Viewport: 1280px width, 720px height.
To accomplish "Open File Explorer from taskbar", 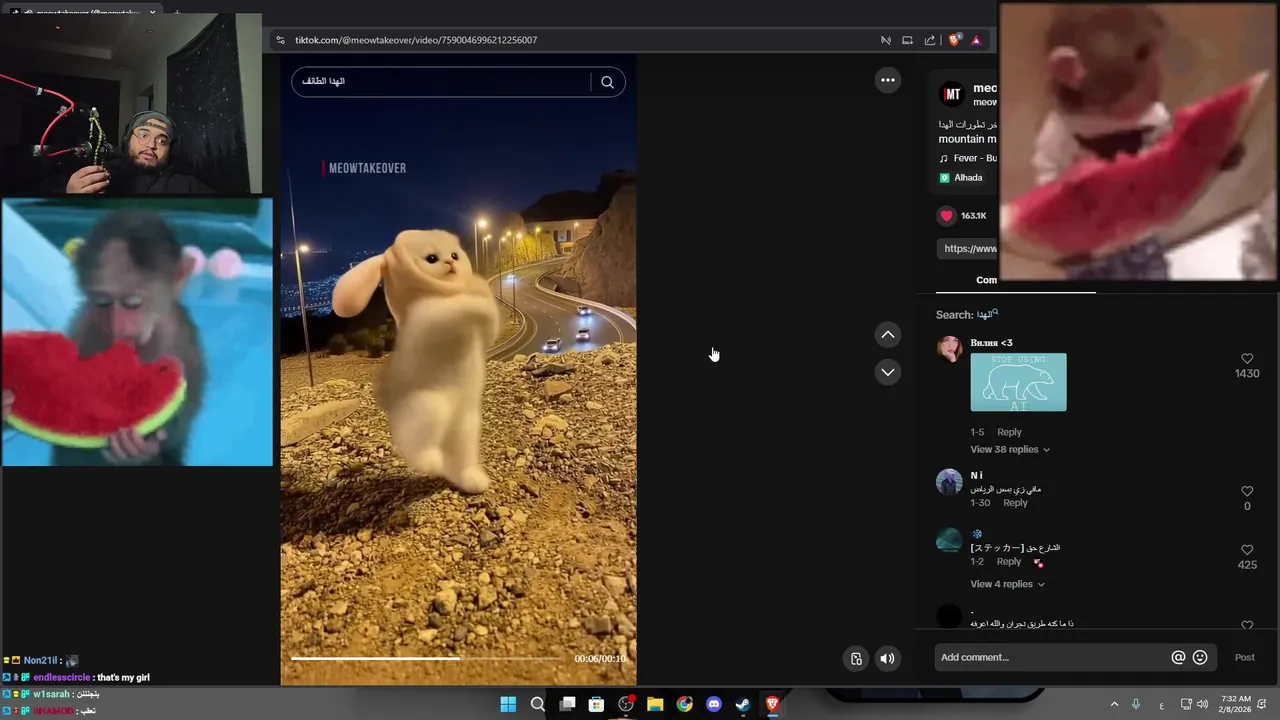I will [655, 704].
